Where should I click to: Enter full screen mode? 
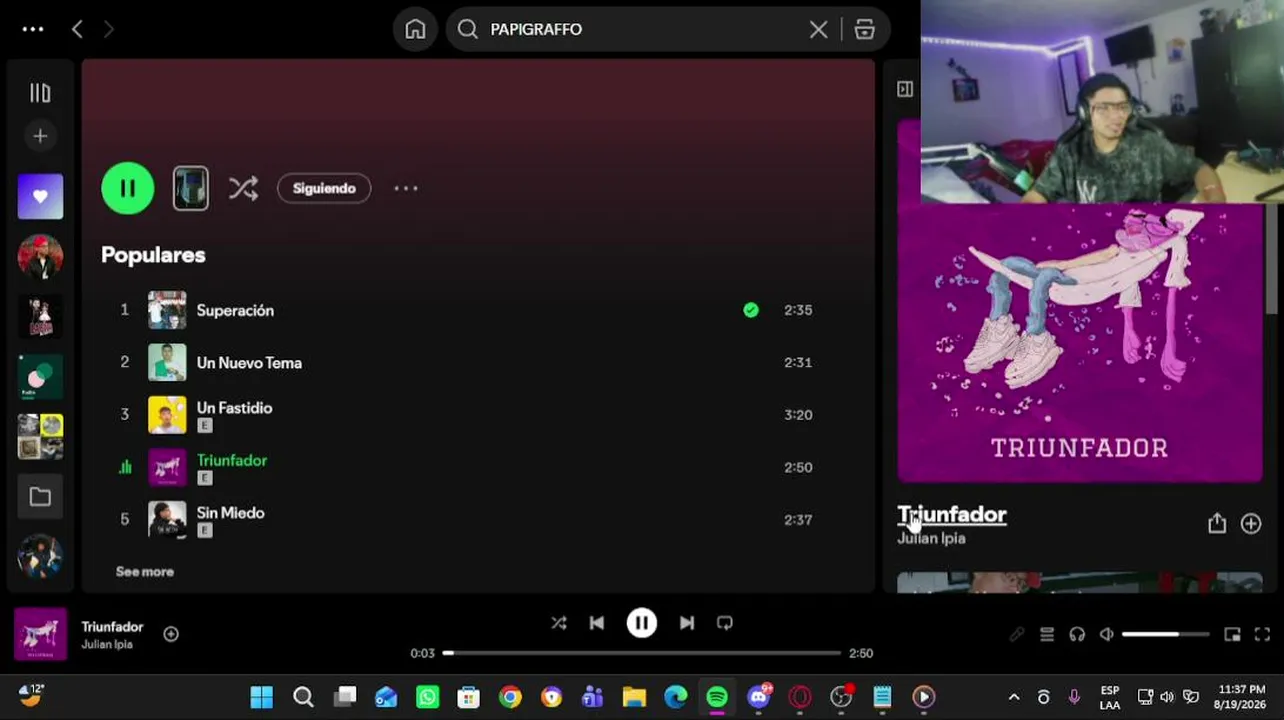pos(1263,634)
